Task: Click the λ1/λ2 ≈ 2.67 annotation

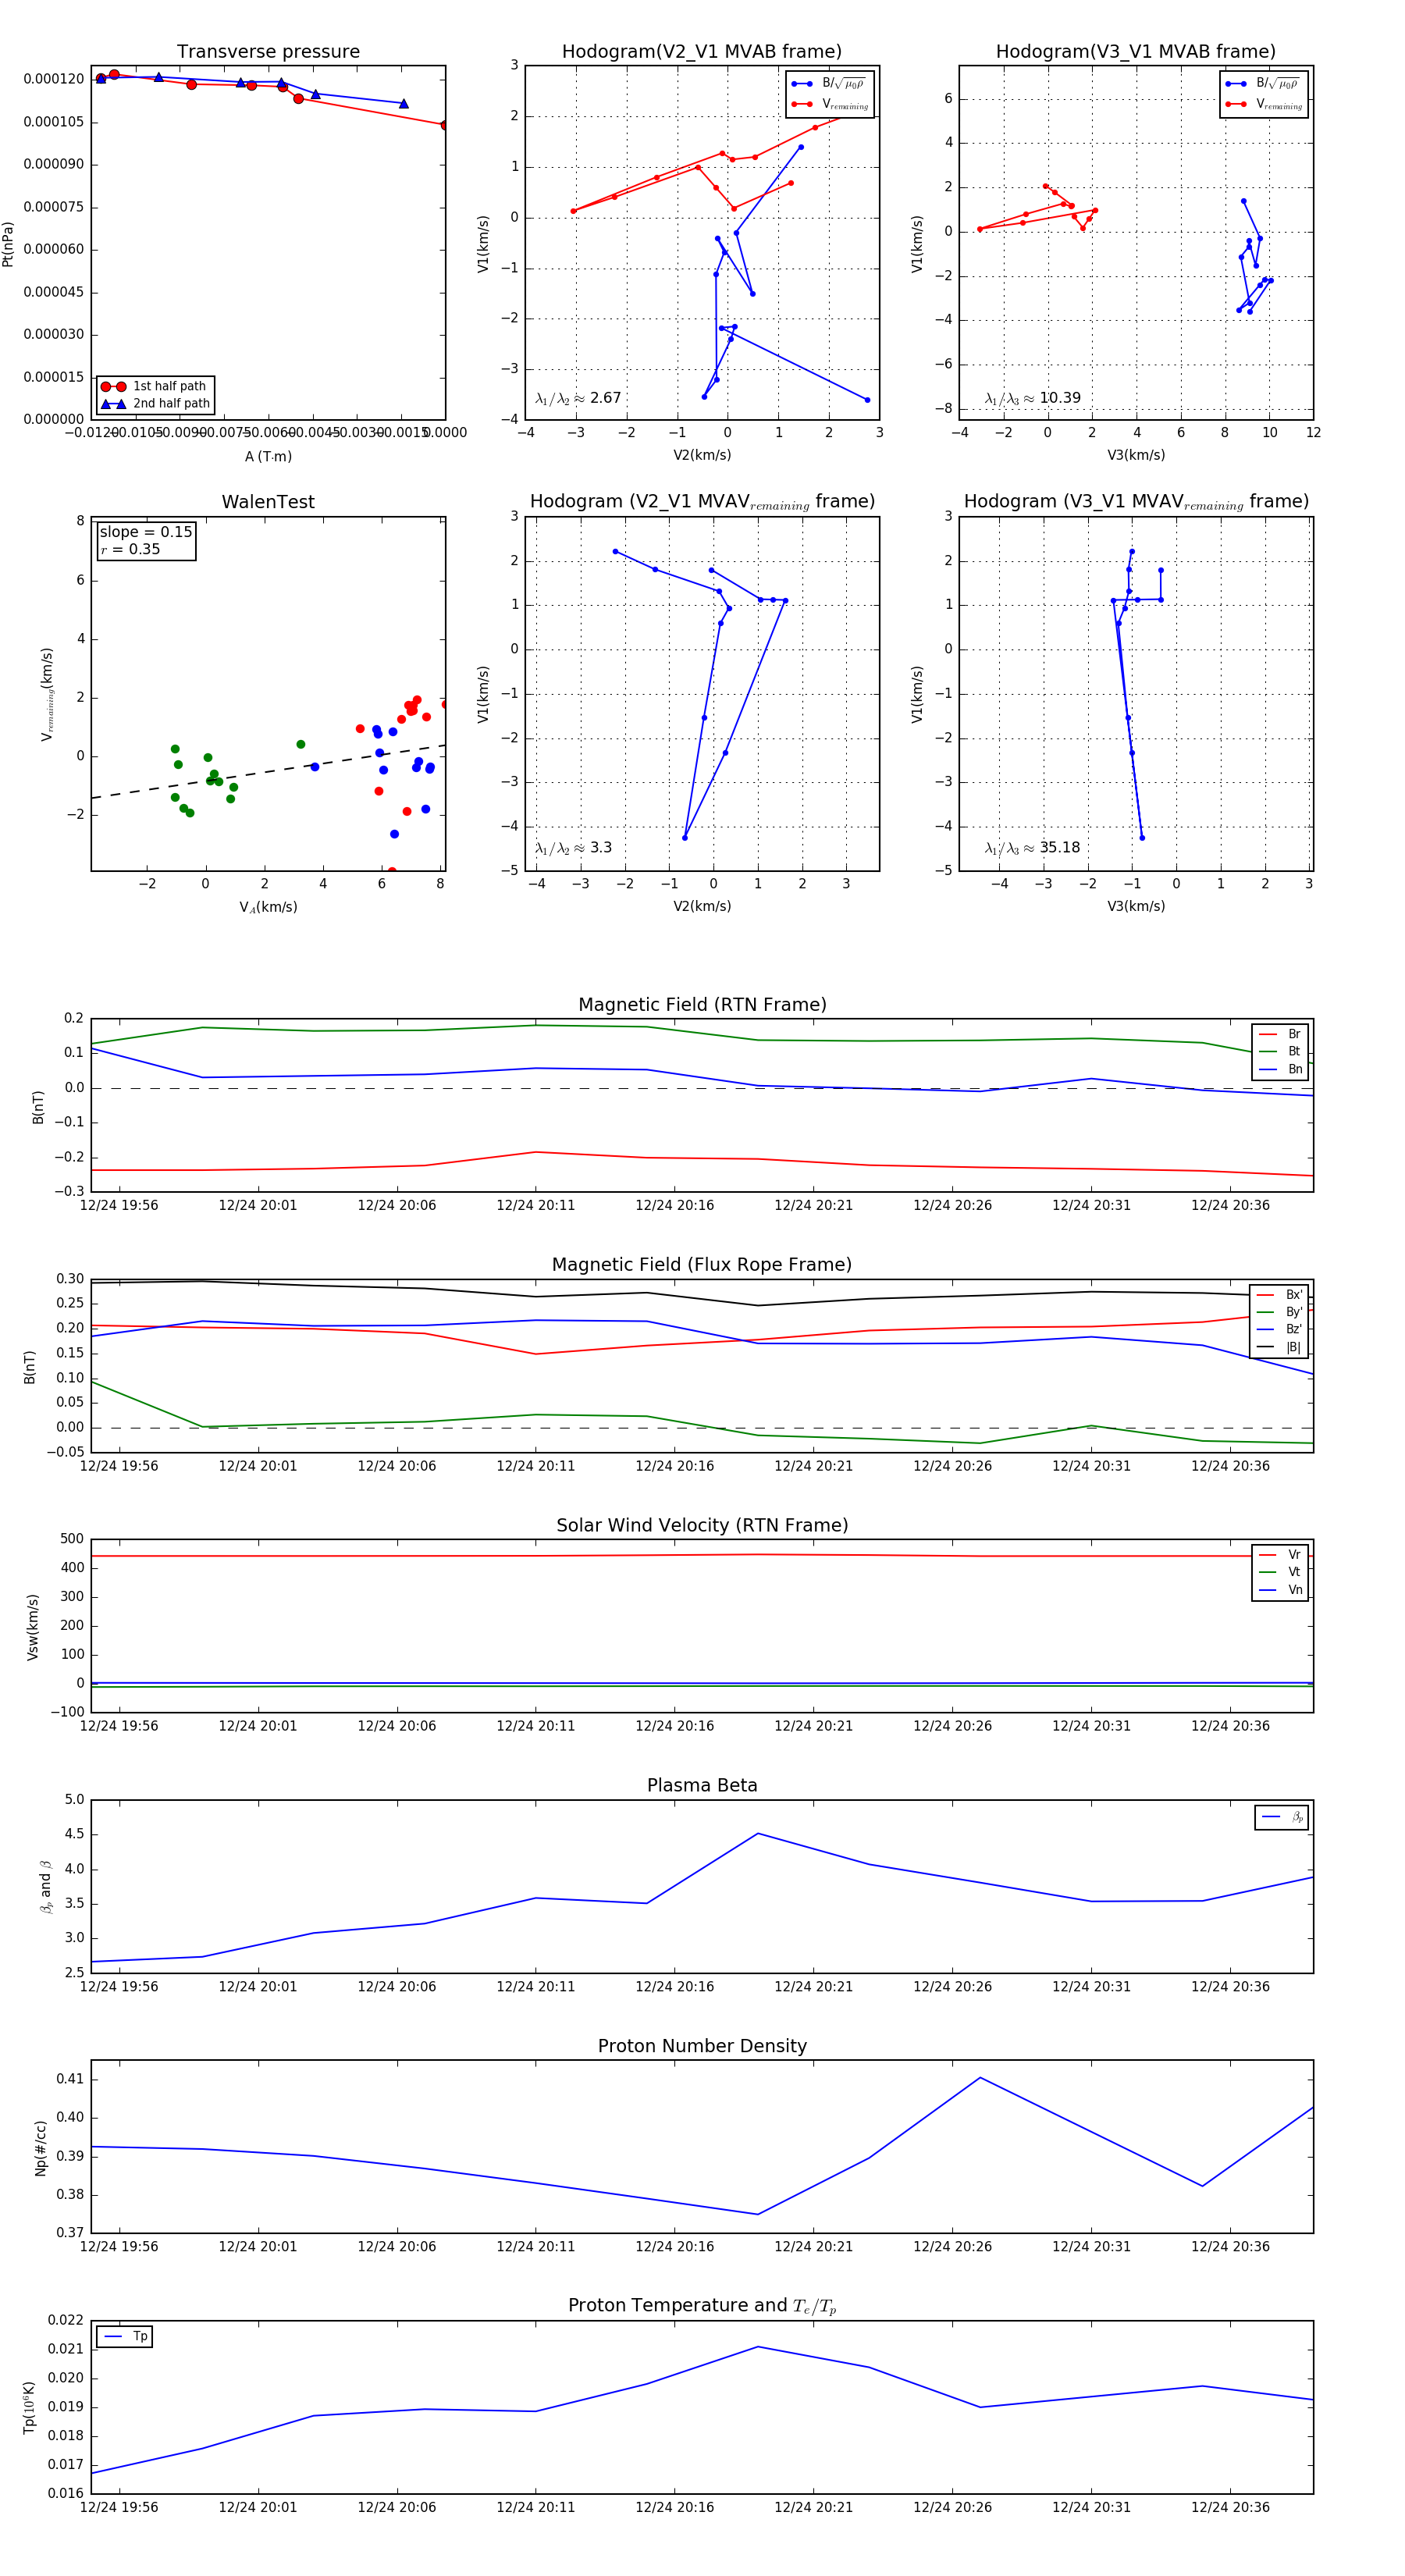Action: tap(578, 398)
